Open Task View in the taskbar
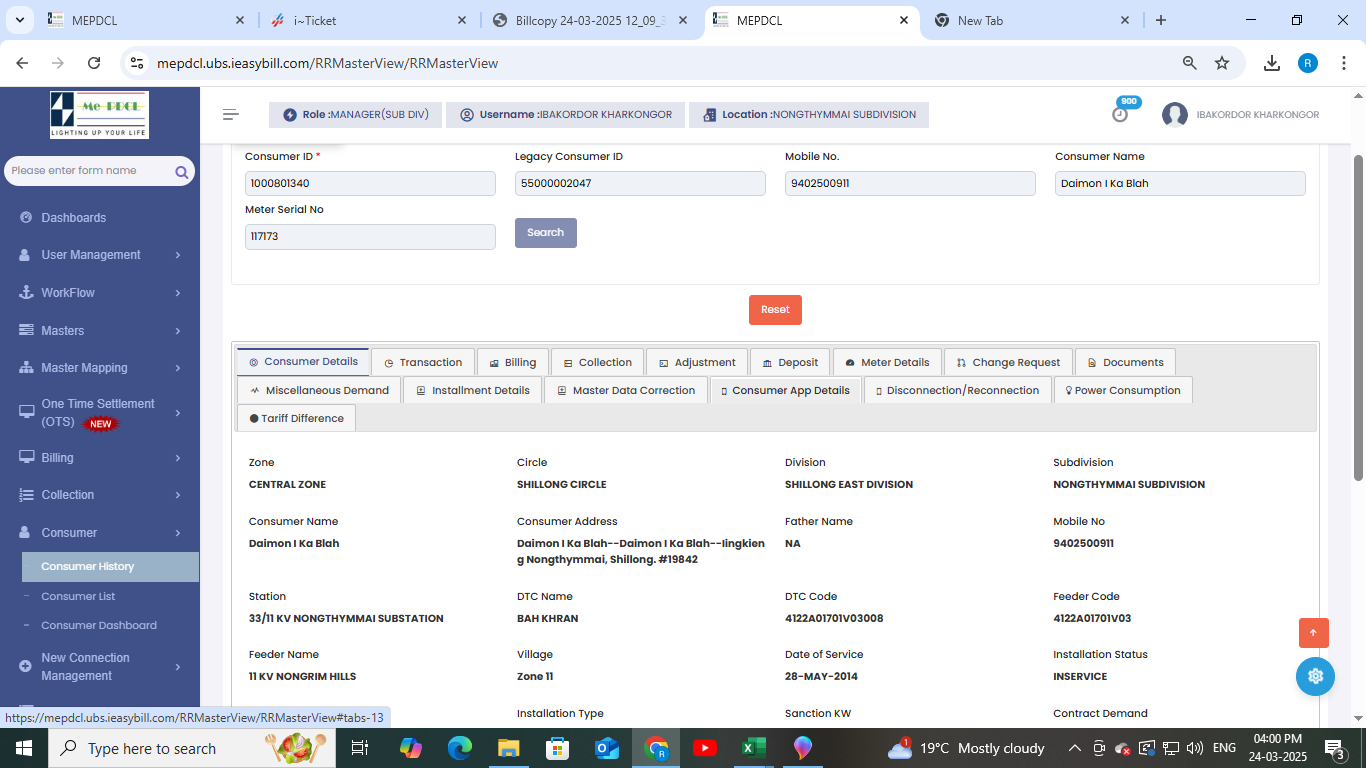The height and width of the screenshot is (768, 1366). pos(360,748)
